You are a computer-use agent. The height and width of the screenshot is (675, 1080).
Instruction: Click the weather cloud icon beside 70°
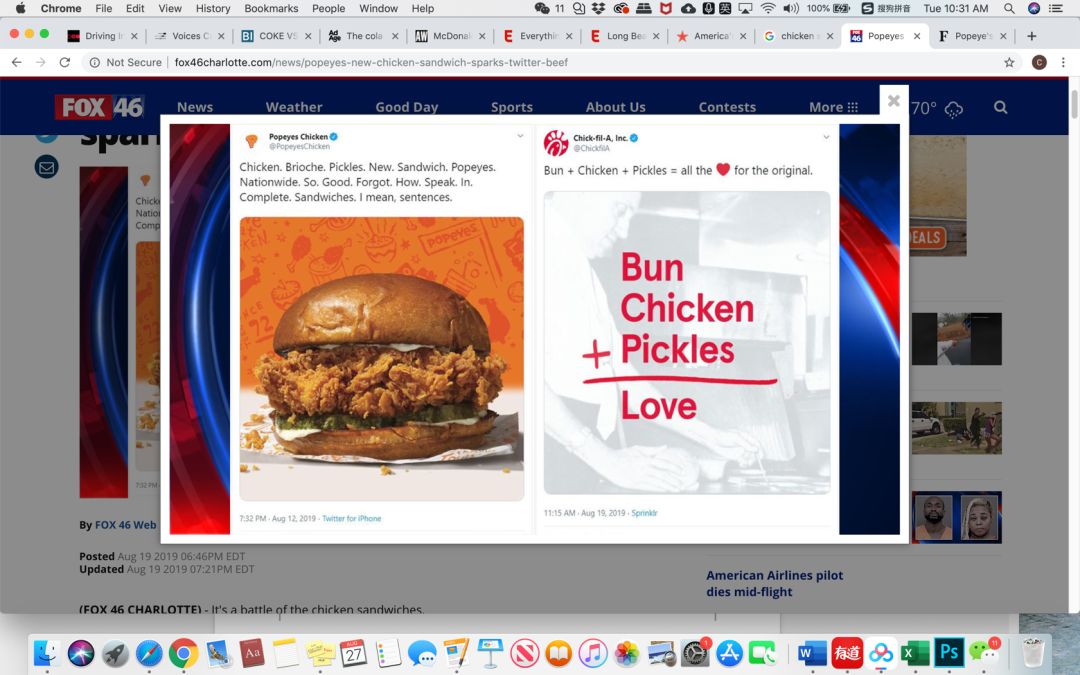(x=954, y=109)
